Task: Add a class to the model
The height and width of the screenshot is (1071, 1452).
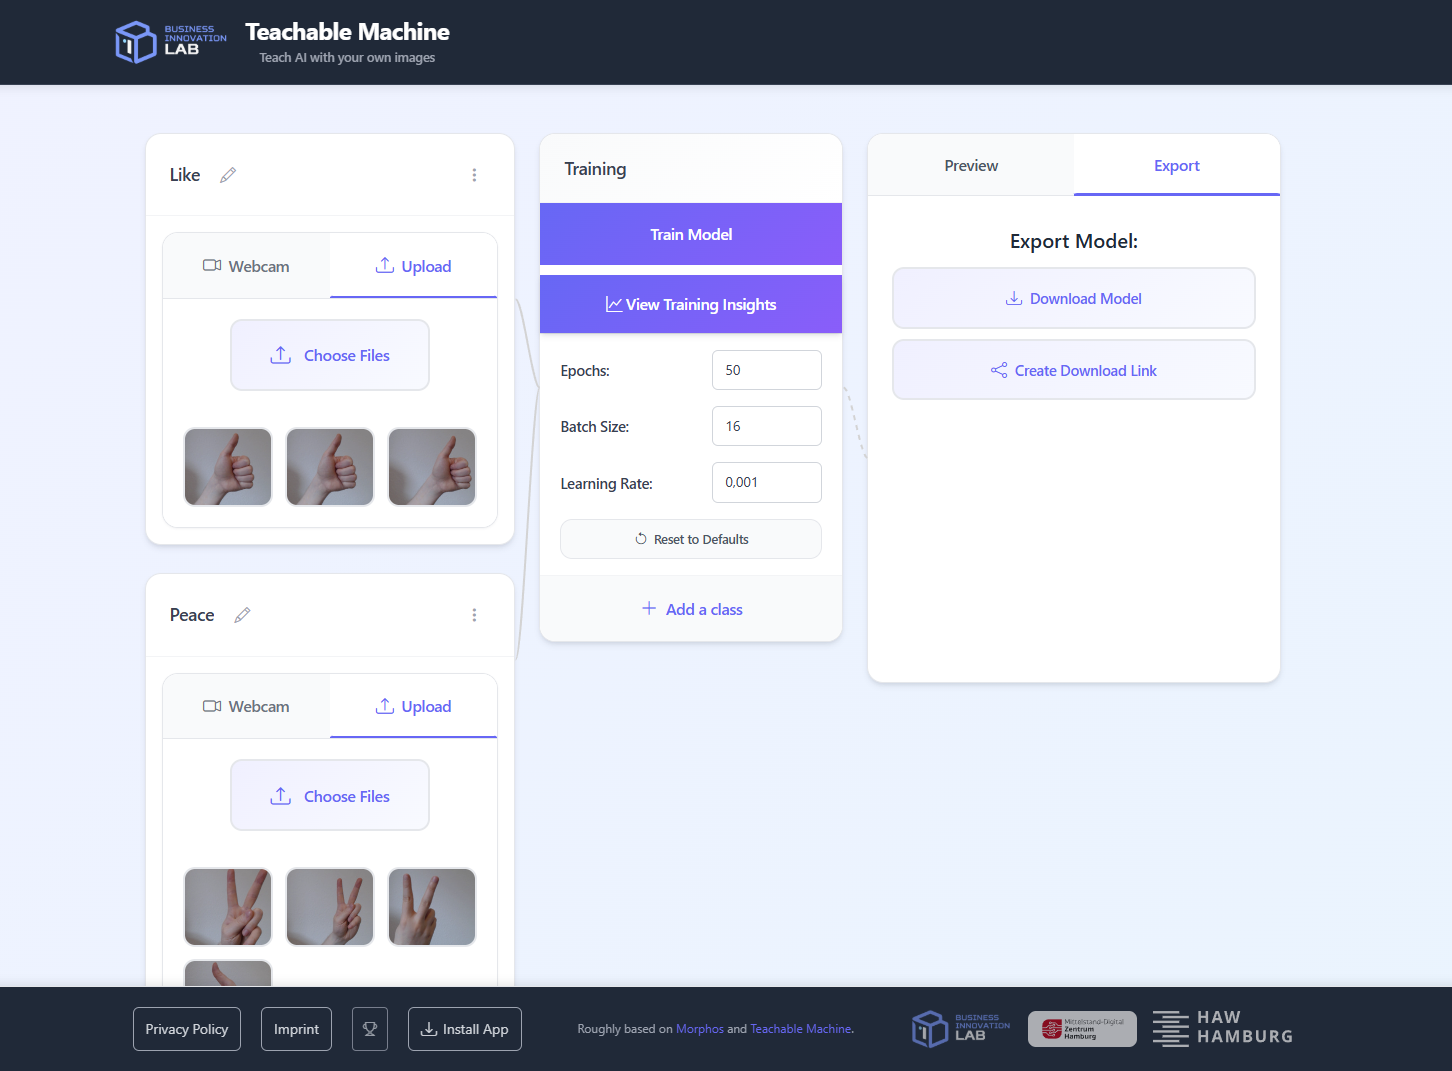Action: point(691,609)
